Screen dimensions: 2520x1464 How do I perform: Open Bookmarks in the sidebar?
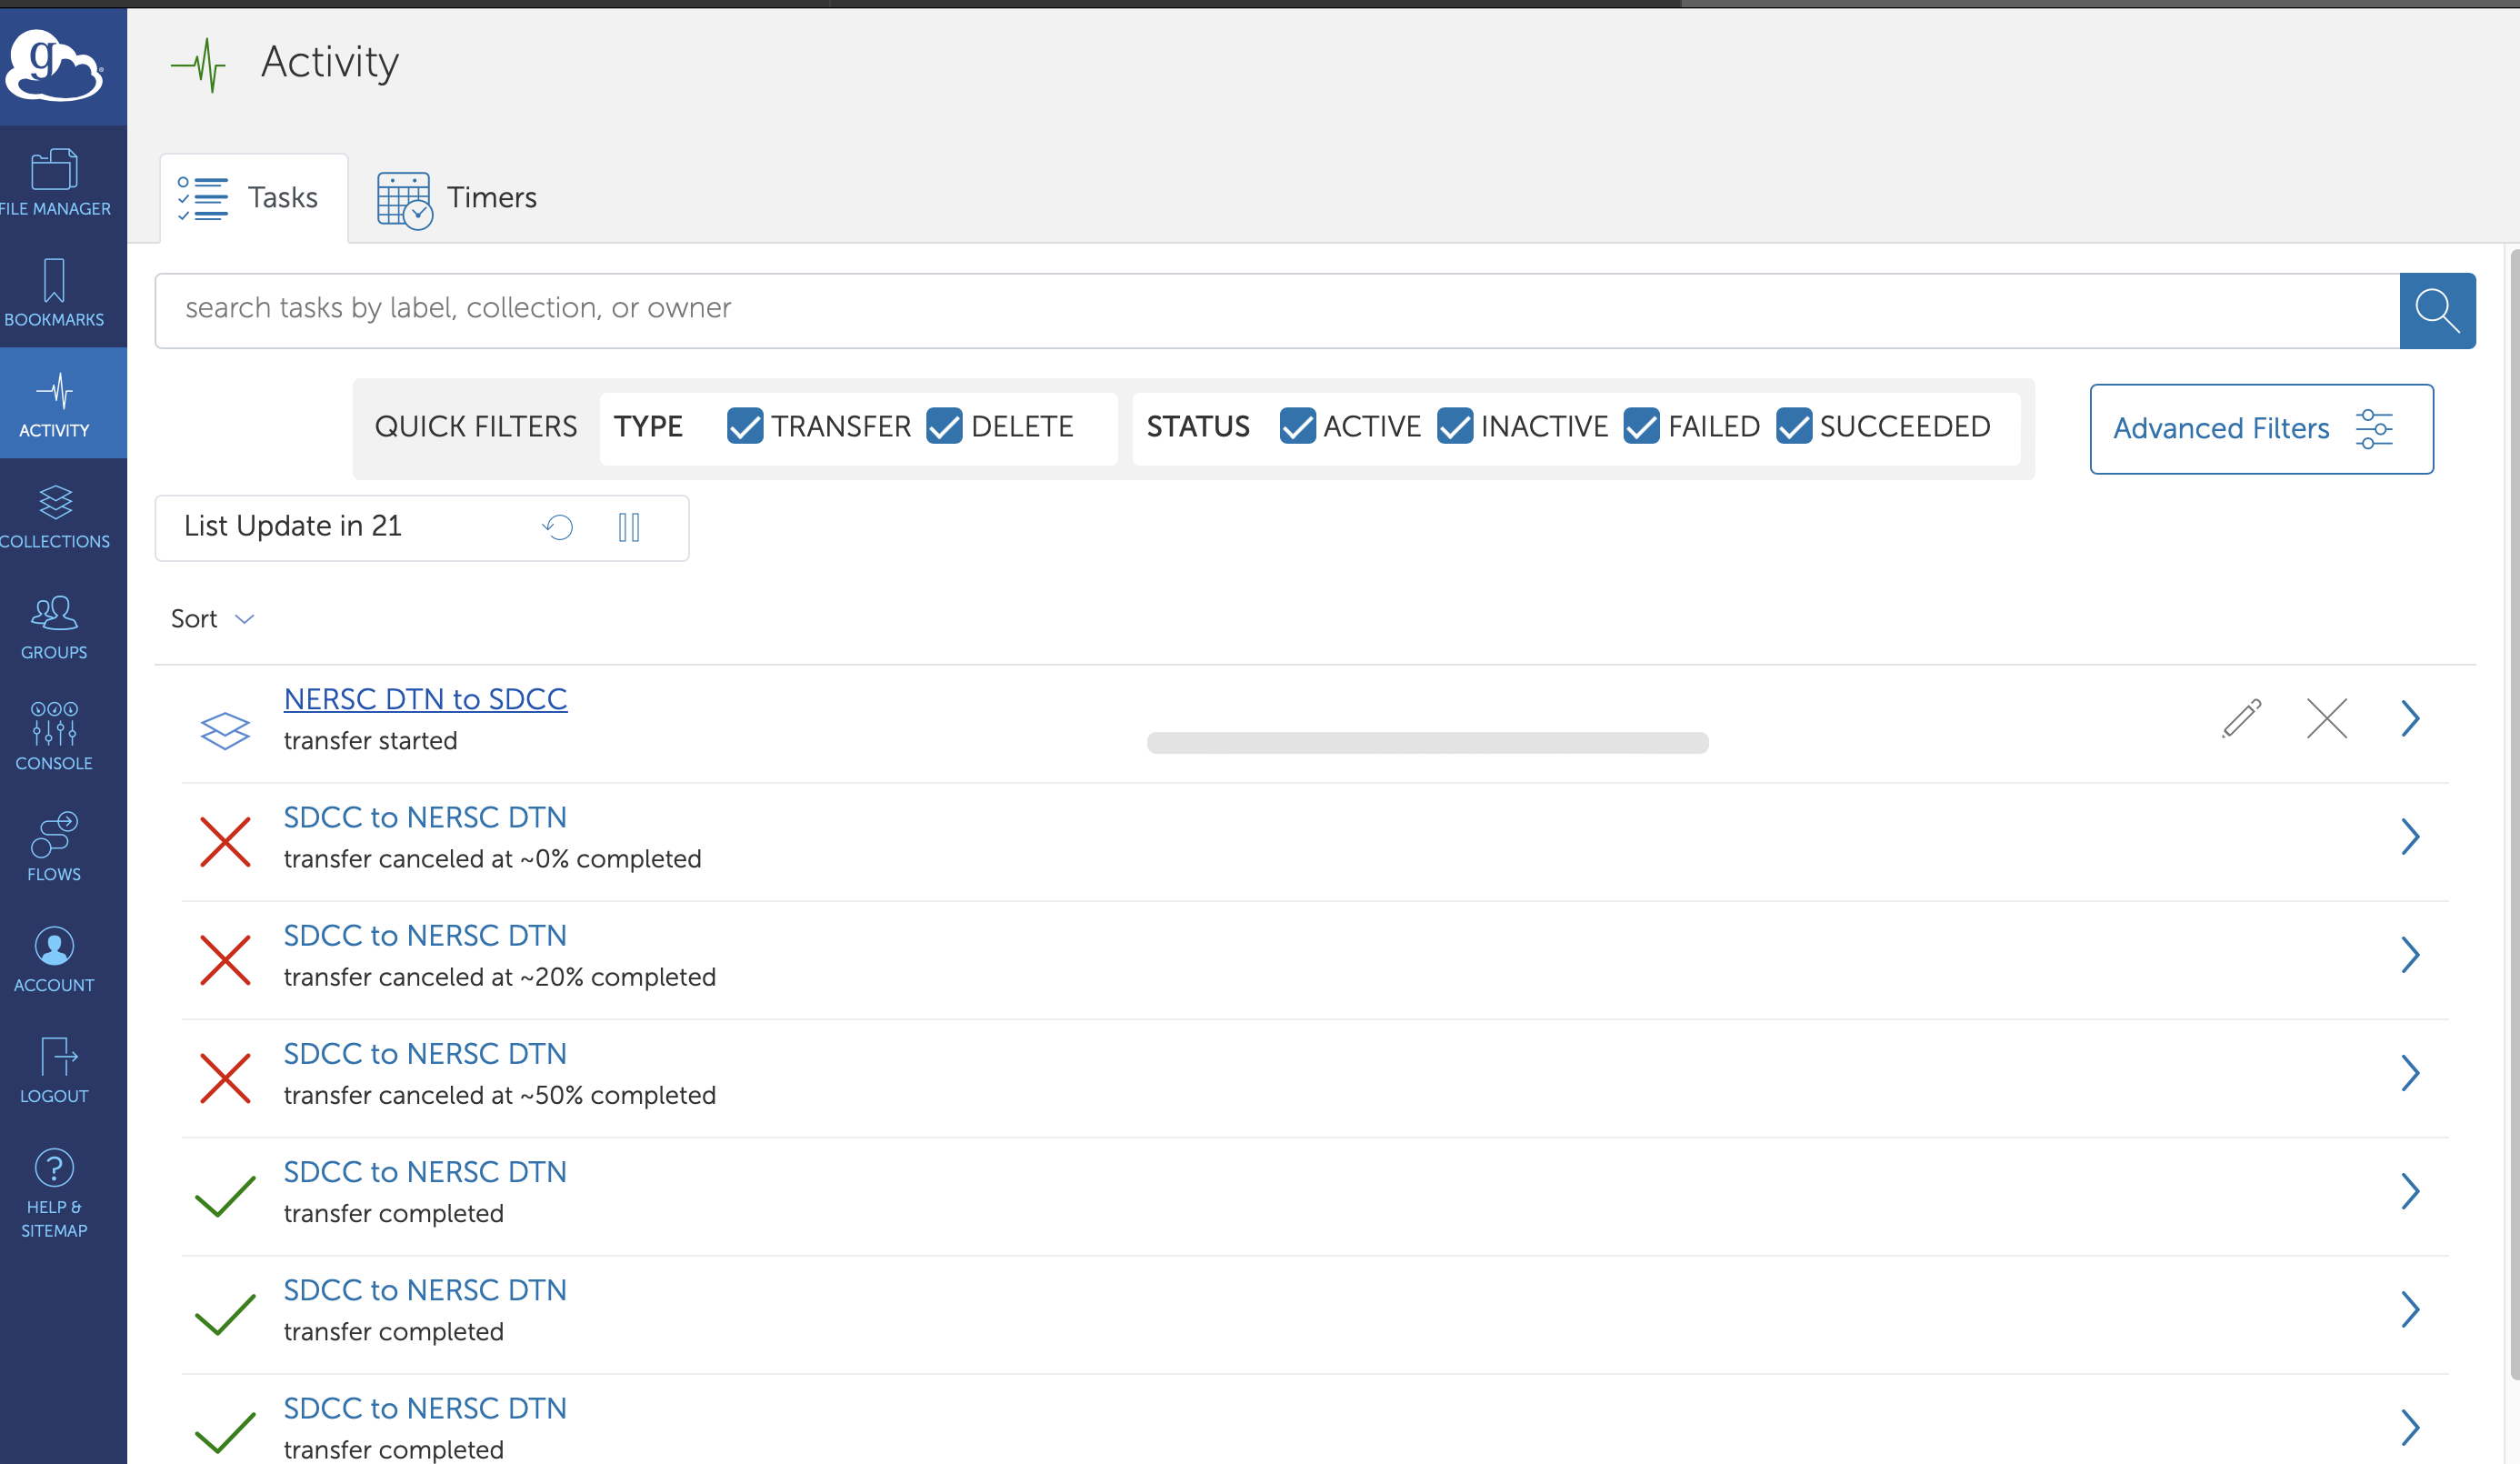click(x=55, y=293)
